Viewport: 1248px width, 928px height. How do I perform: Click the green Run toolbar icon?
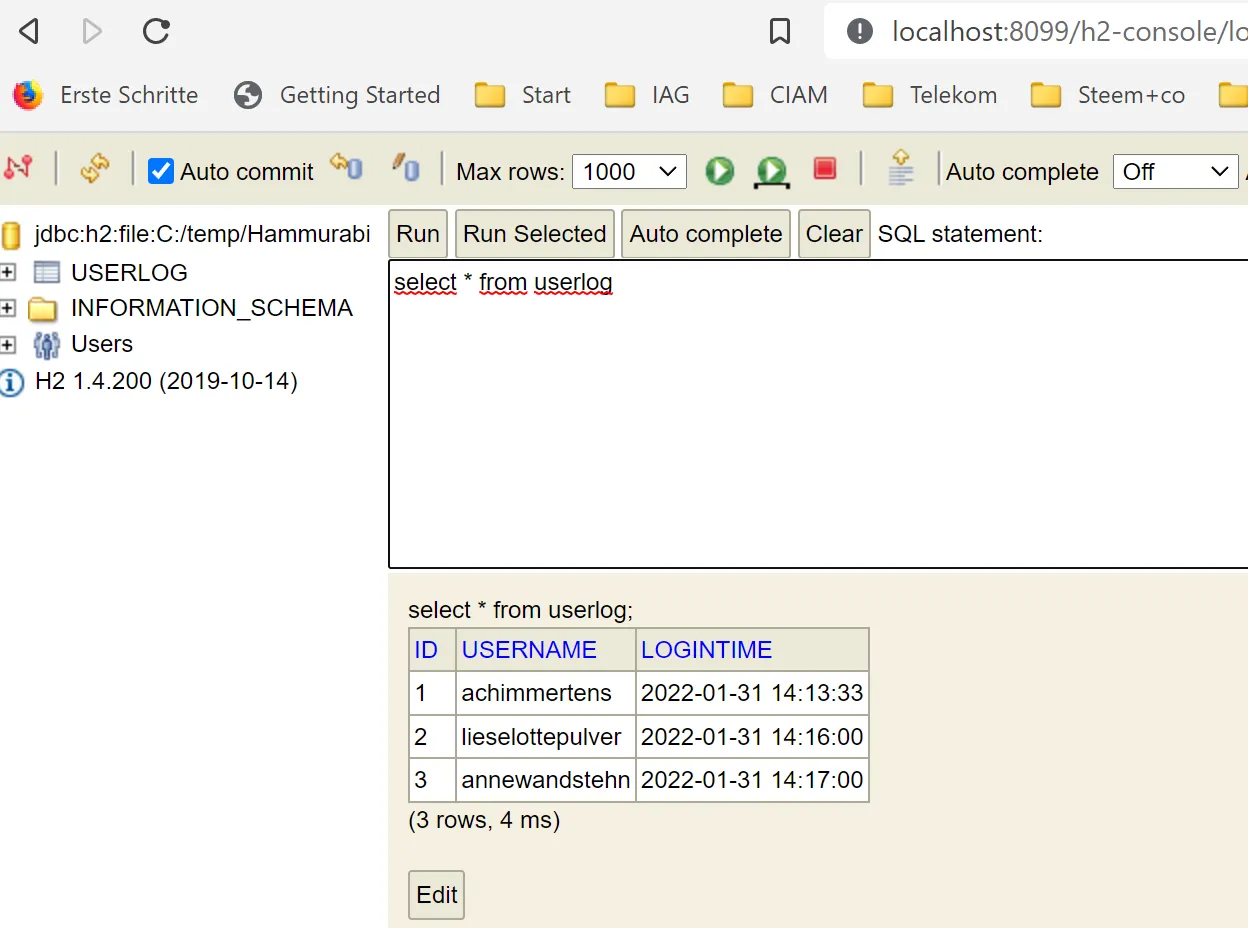coord(719,171)
